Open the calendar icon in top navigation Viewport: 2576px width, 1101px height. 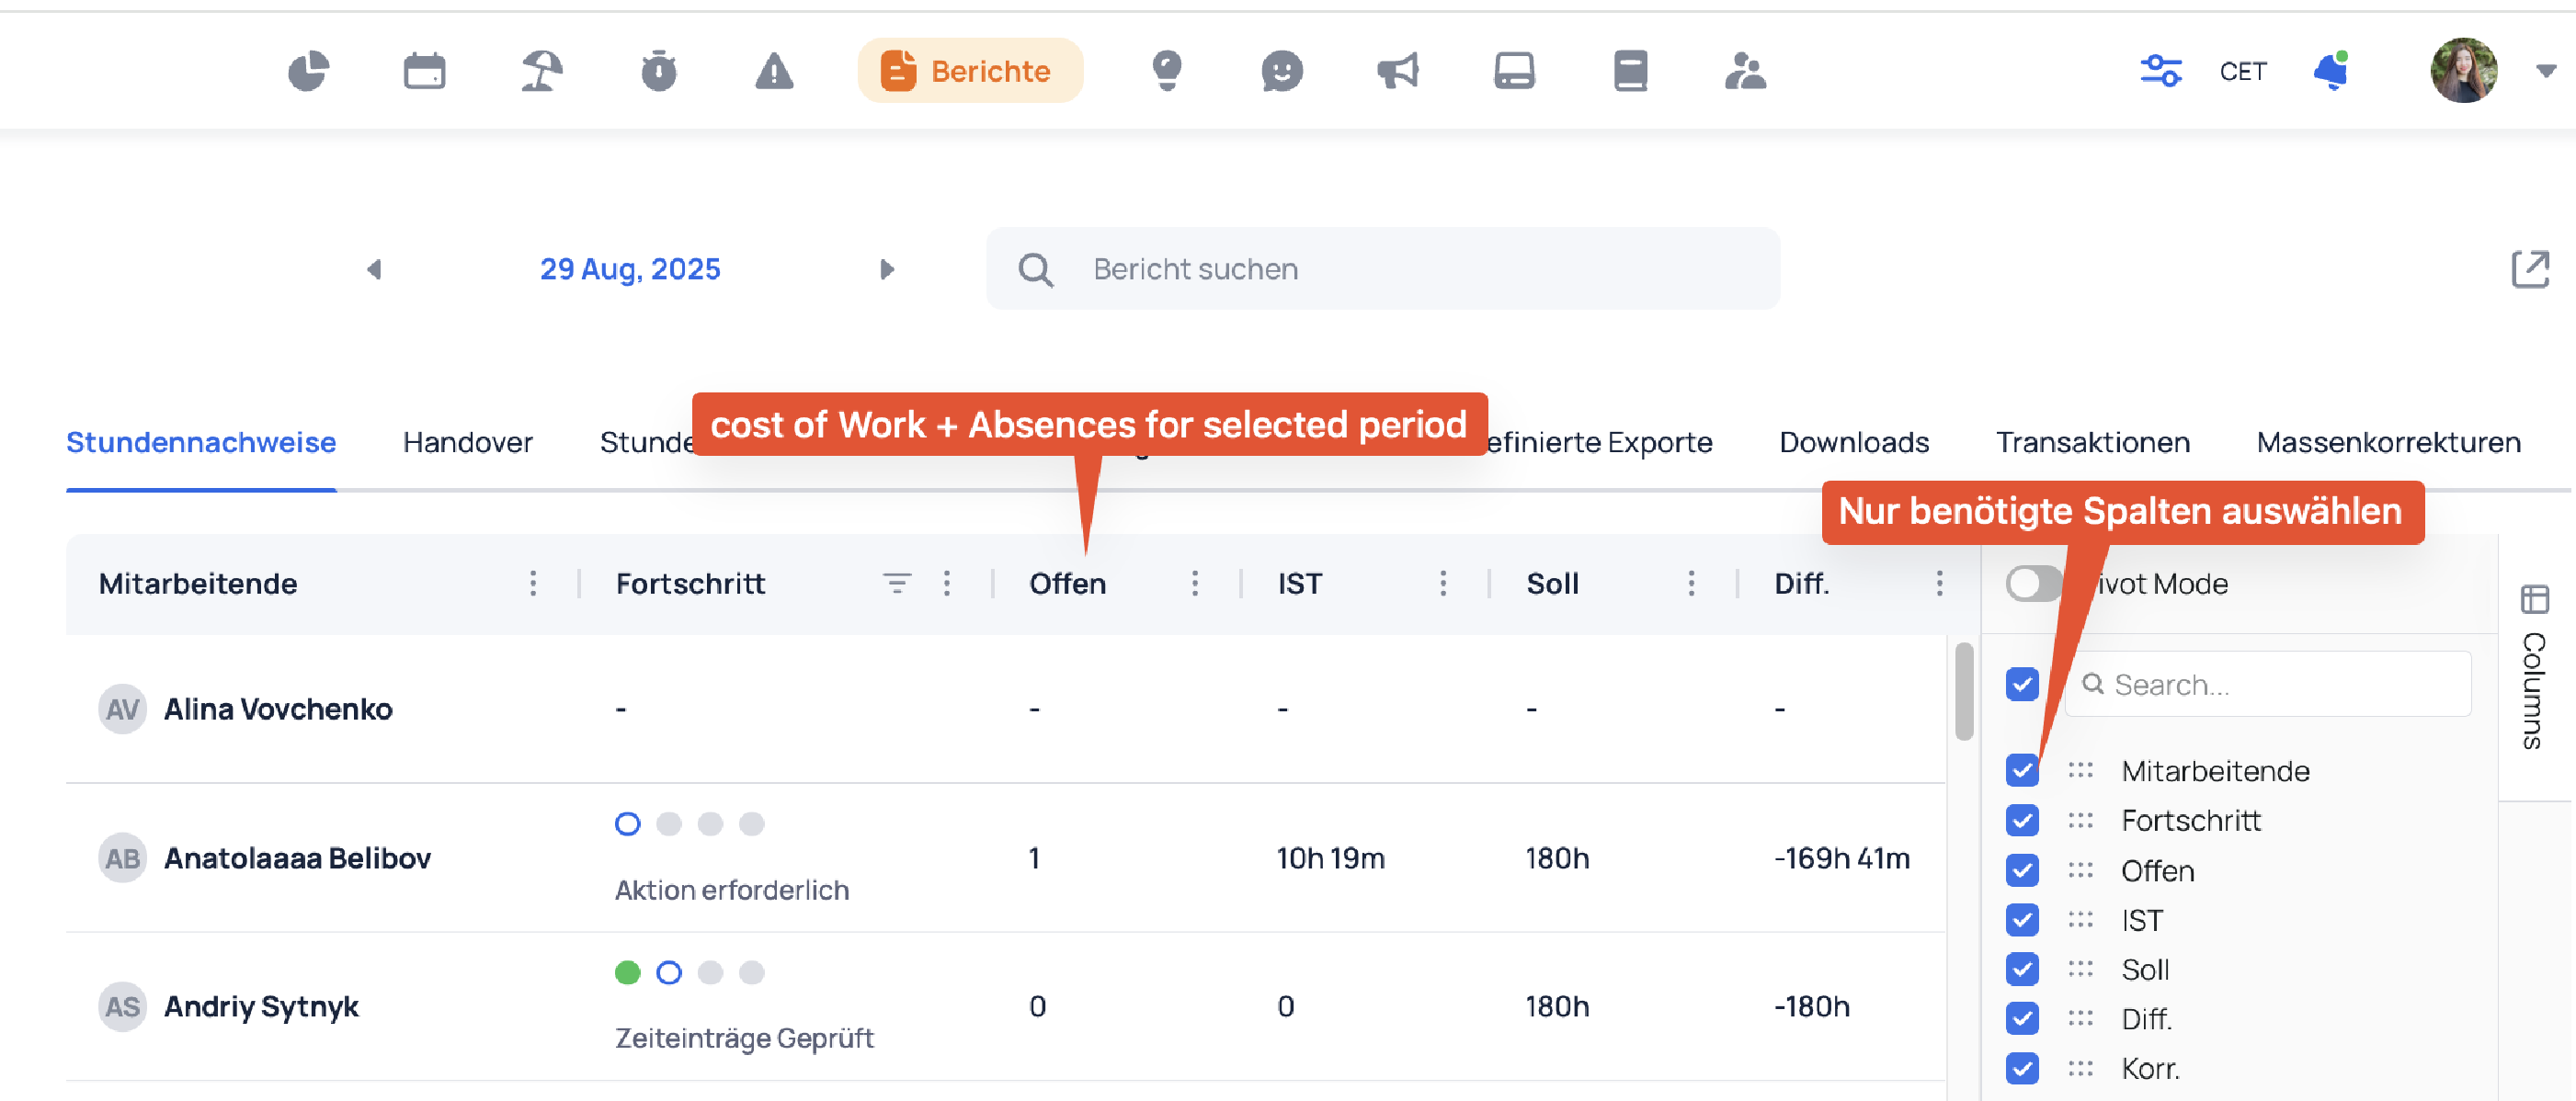pos(424,71)
